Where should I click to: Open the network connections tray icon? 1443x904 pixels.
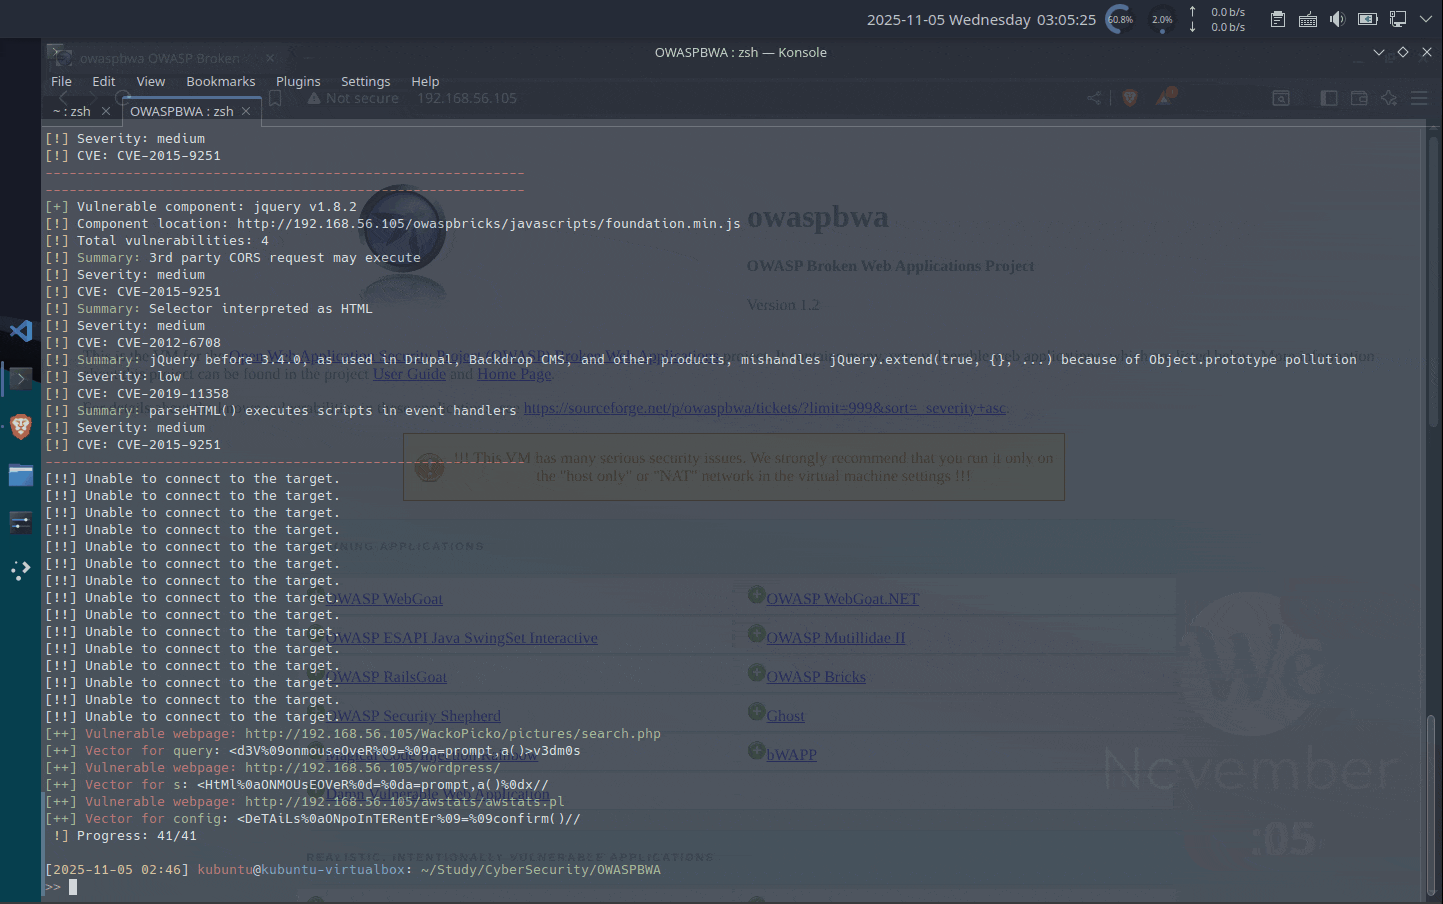[x=1398, y=19]
